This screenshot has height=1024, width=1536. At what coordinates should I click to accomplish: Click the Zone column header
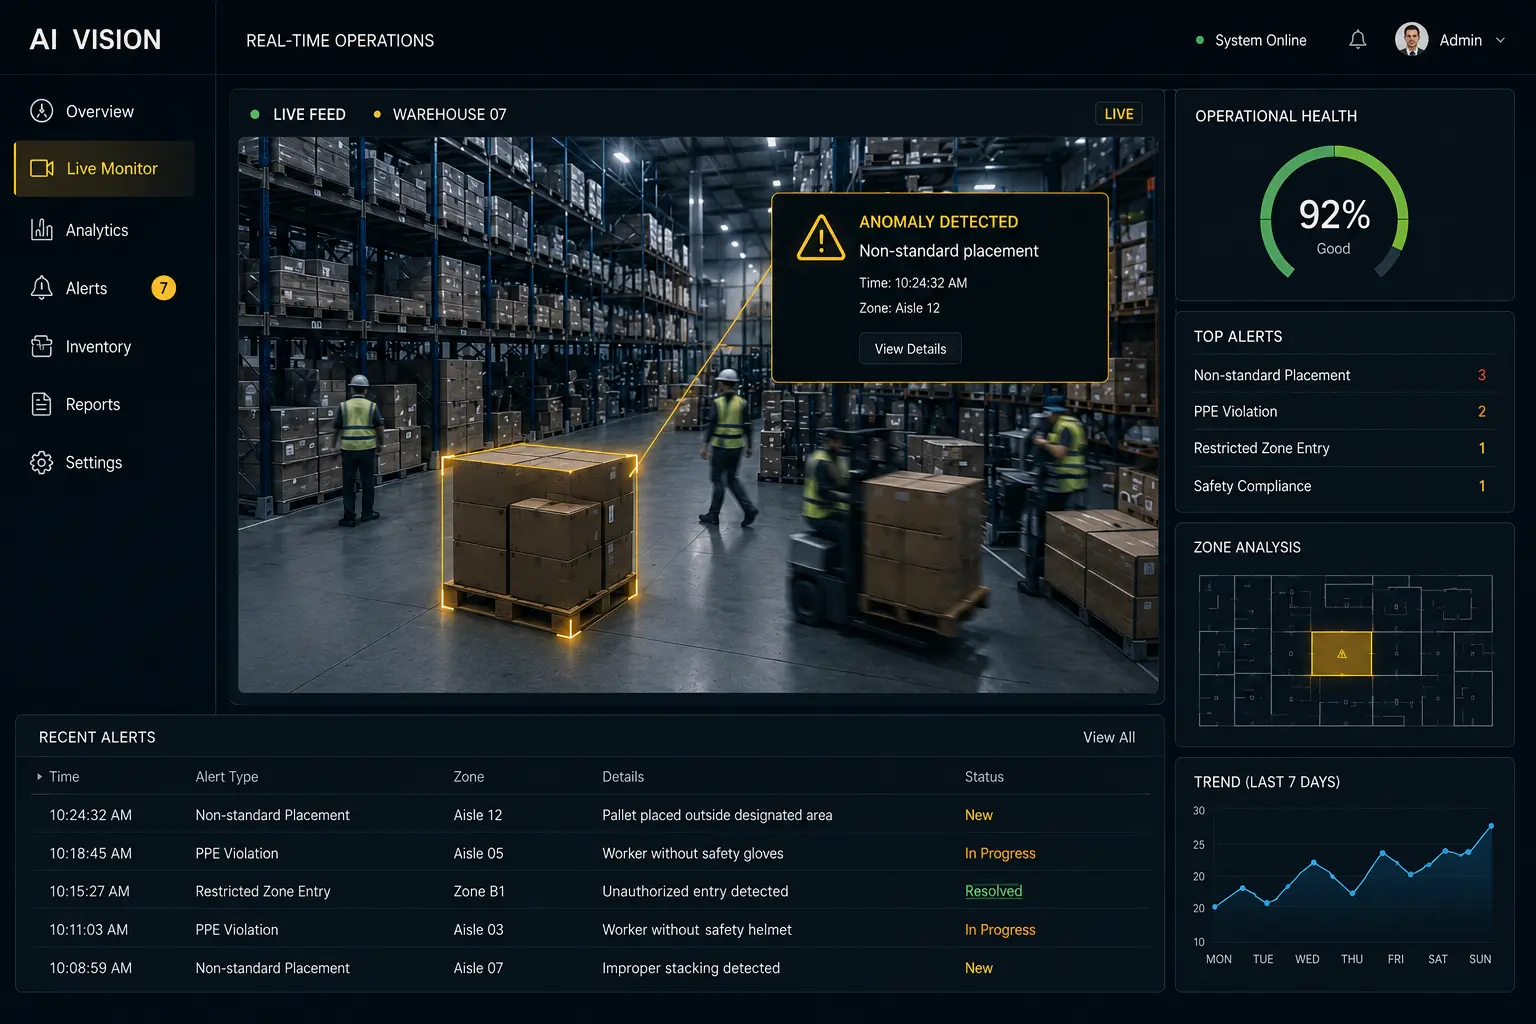468,777
